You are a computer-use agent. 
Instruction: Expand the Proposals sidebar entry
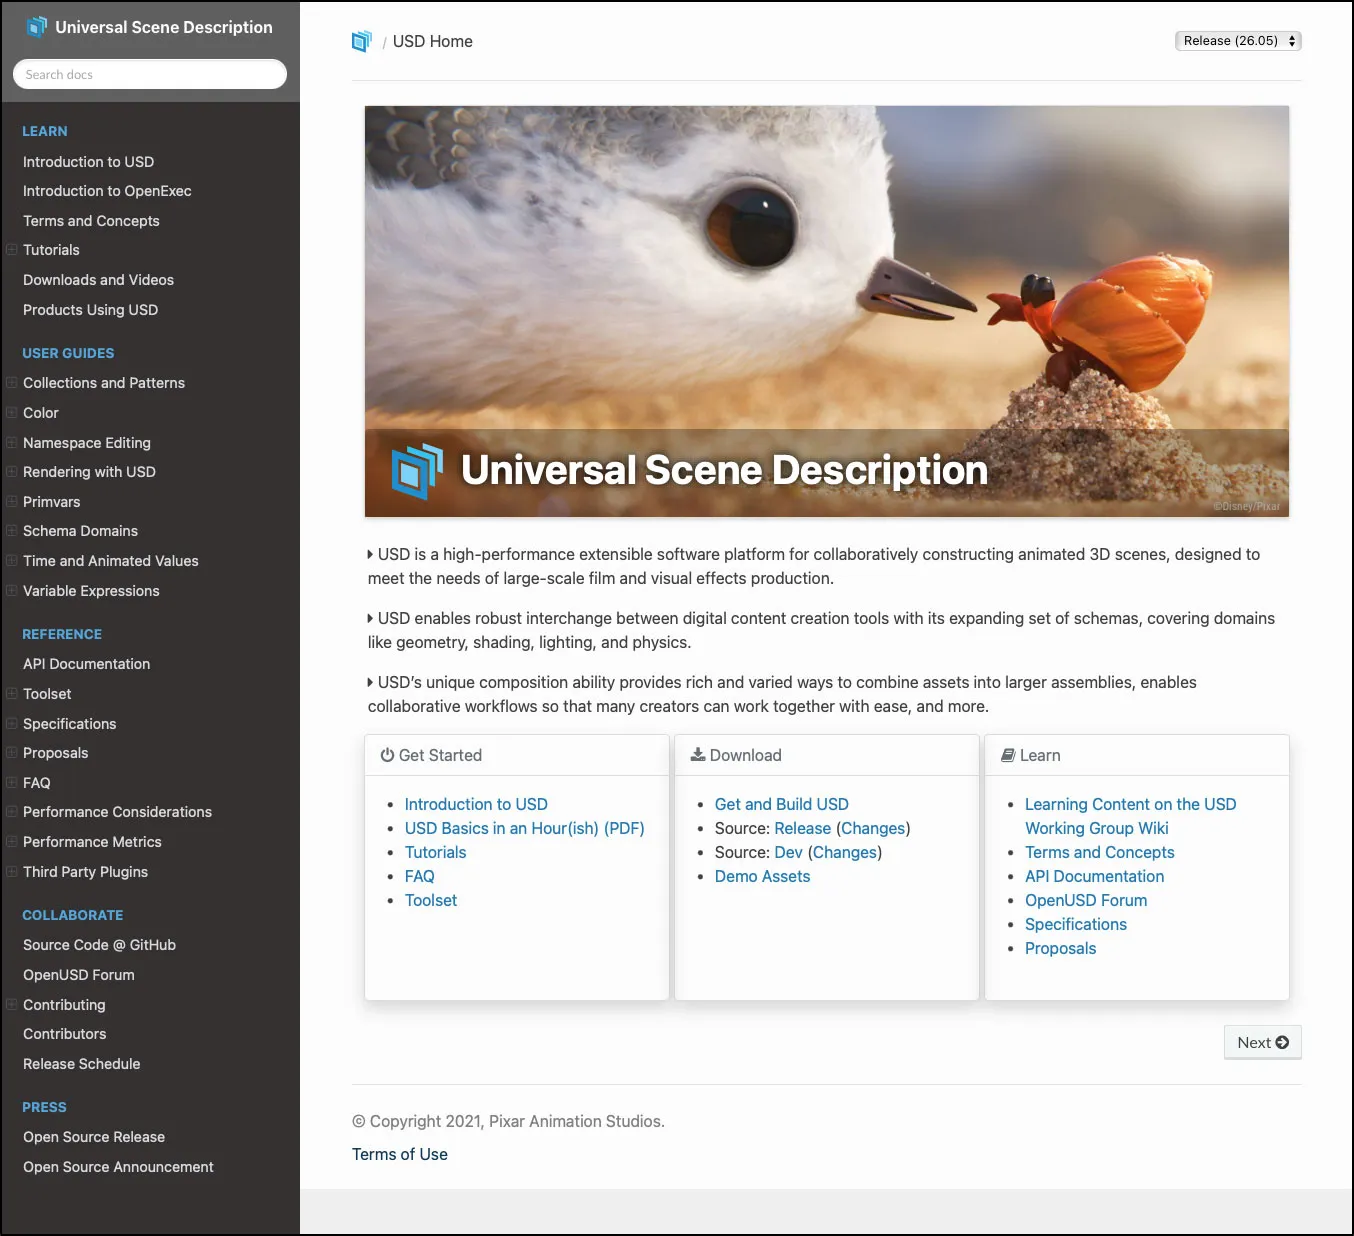[x=11, y=752]
